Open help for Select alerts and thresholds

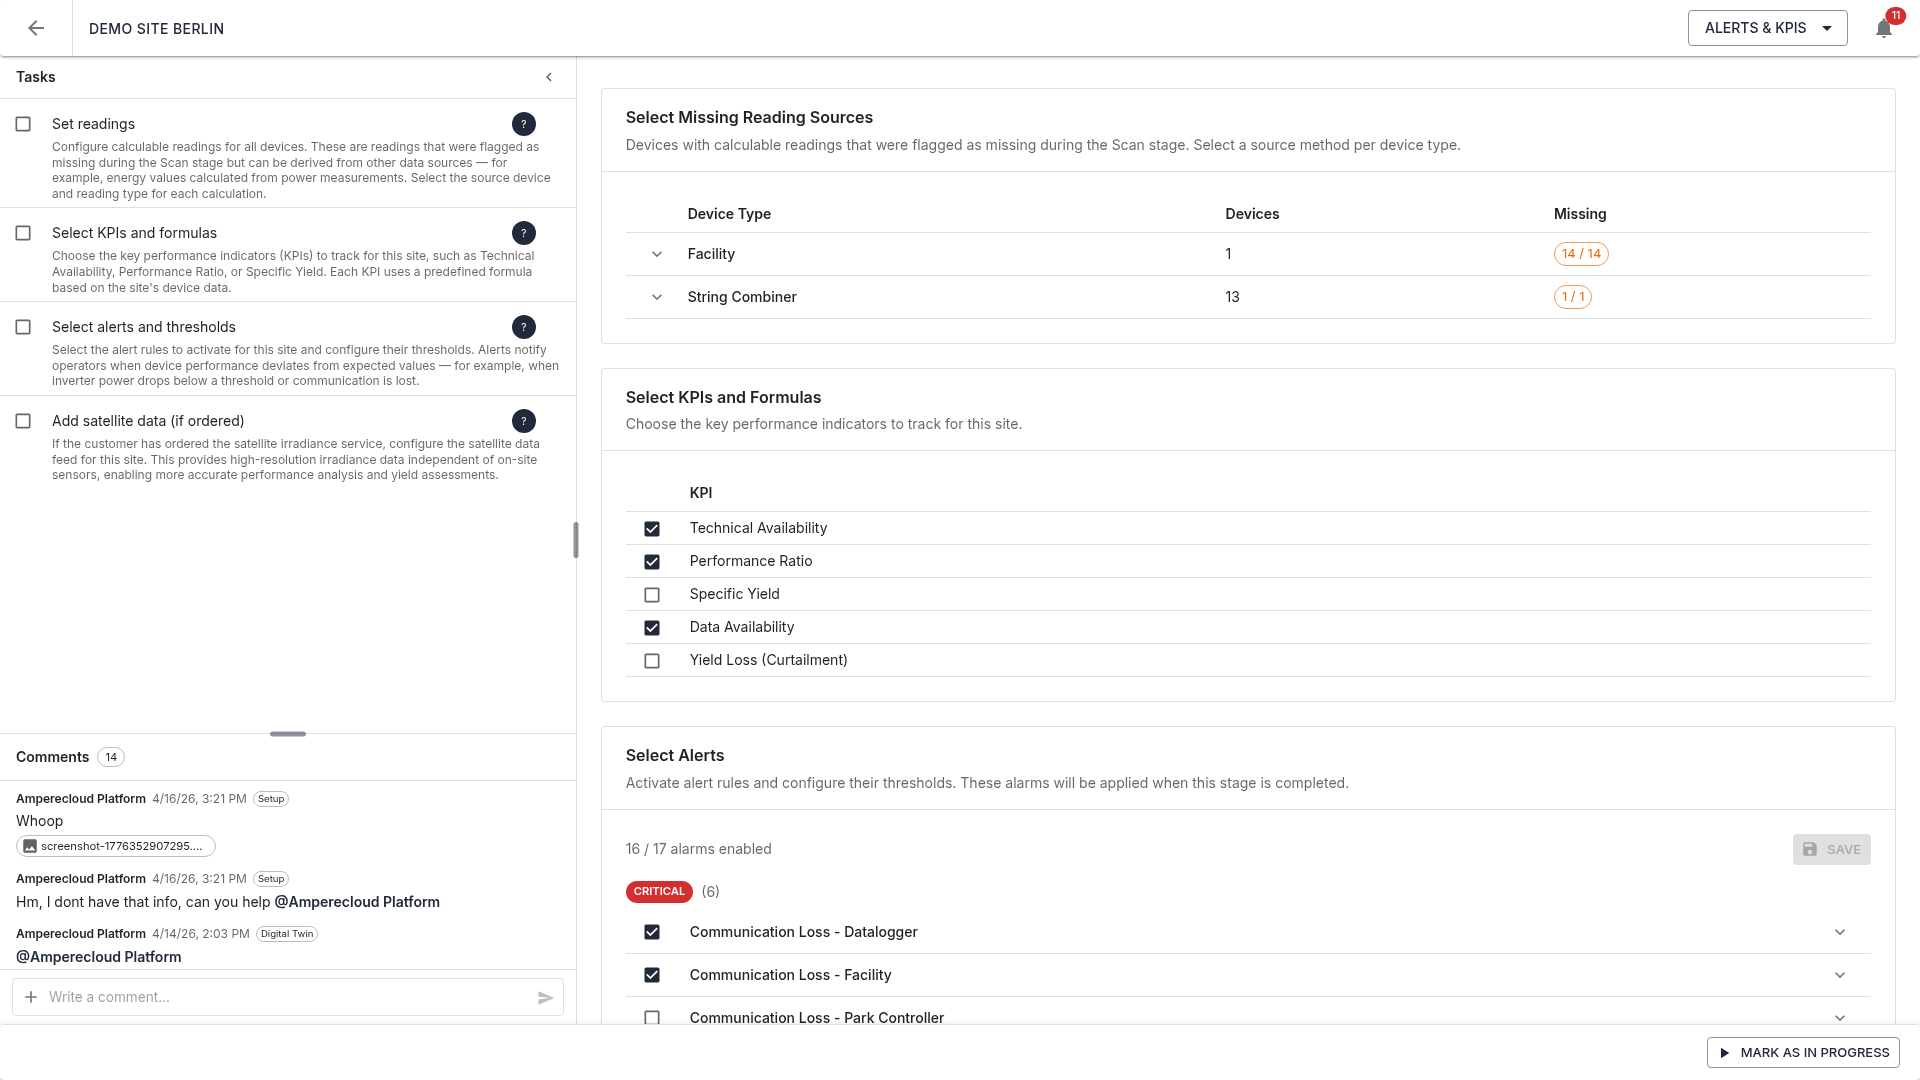[x=524, y=327]
